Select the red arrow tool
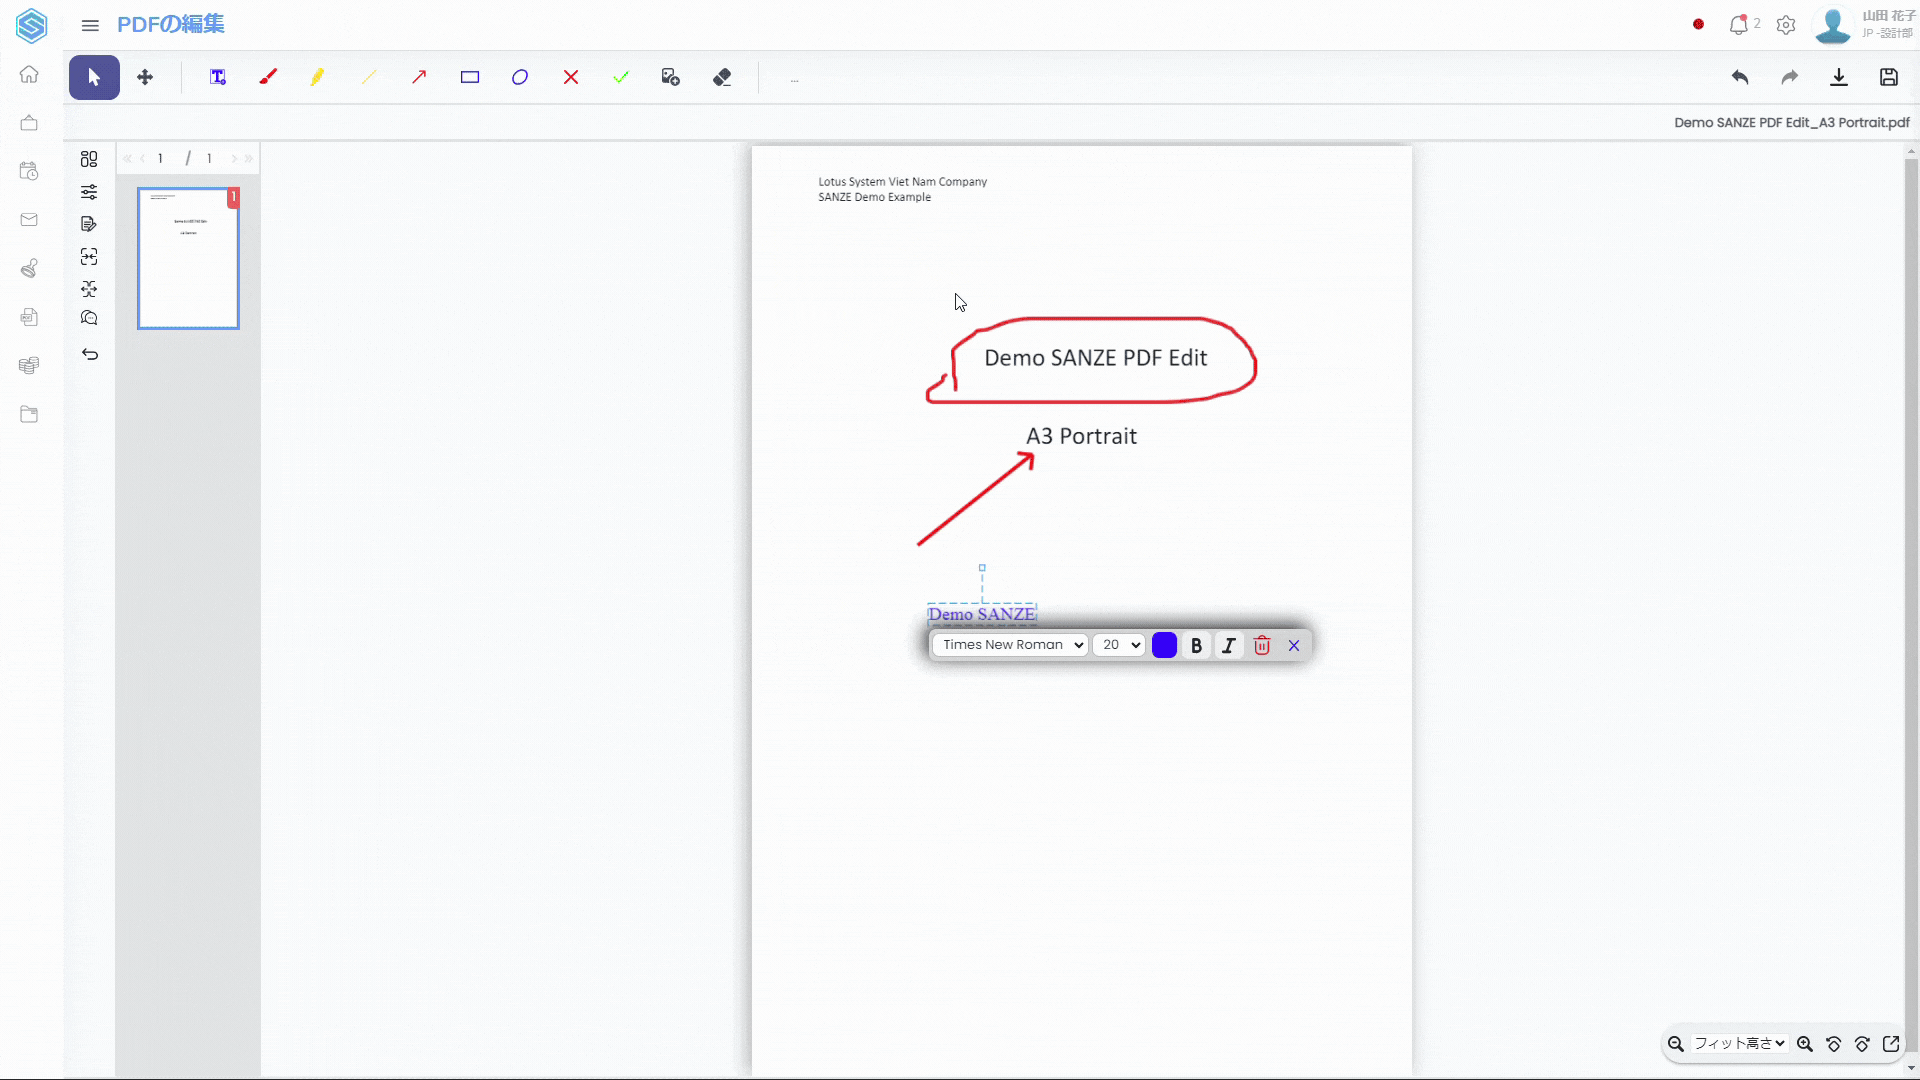This screenshot has width=1920, height=1080. [x=419, y=77]
